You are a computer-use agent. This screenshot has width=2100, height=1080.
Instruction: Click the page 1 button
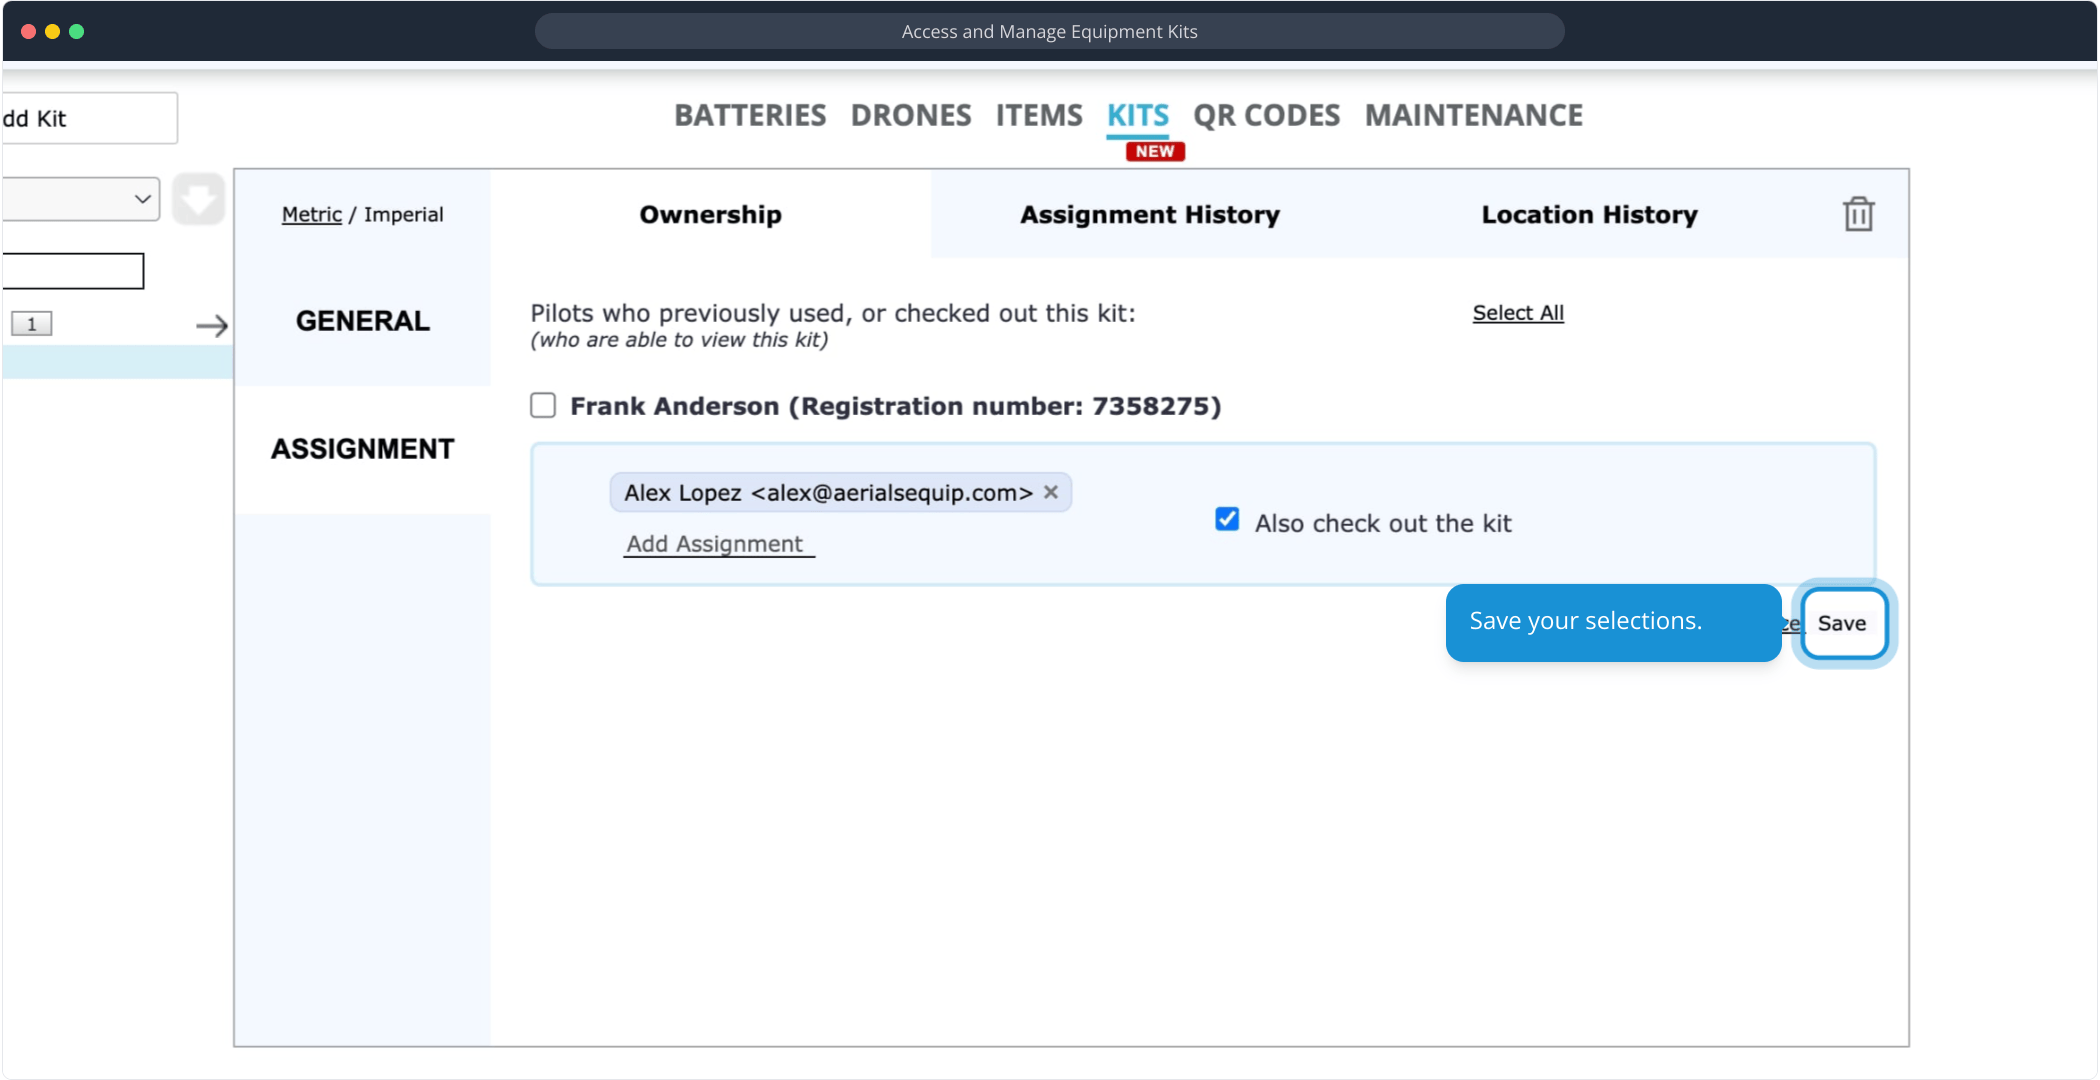pos(32,324)
